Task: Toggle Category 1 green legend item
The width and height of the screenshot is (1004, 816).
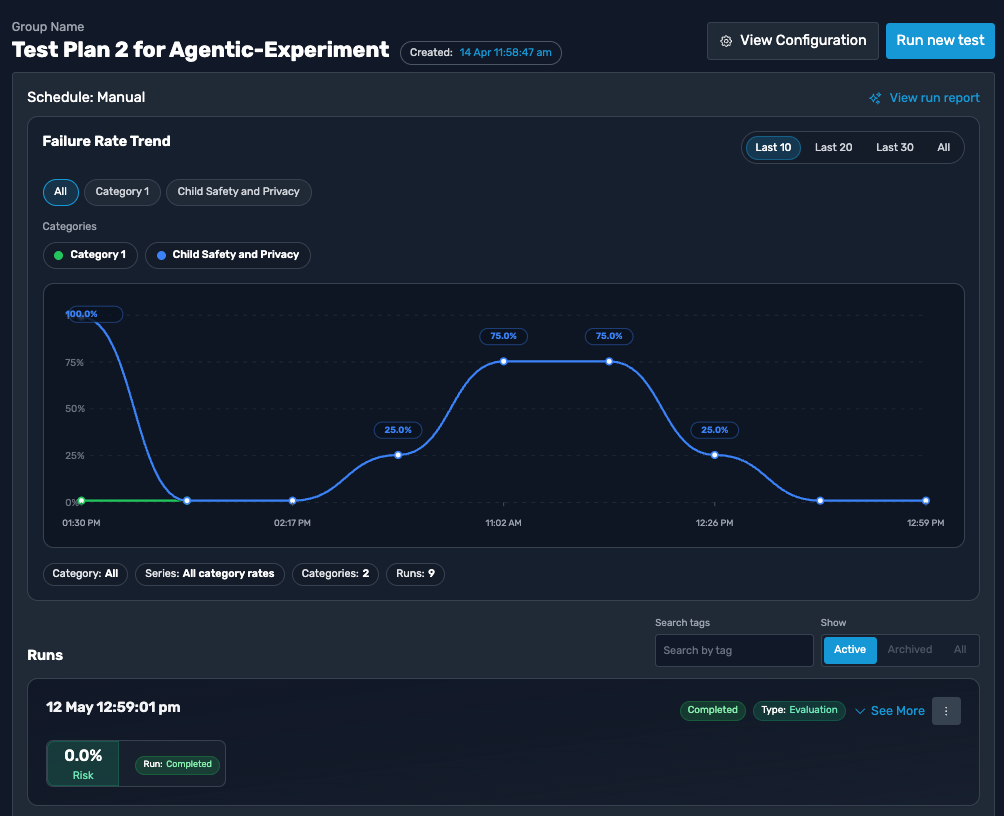Action: (90, 255)
